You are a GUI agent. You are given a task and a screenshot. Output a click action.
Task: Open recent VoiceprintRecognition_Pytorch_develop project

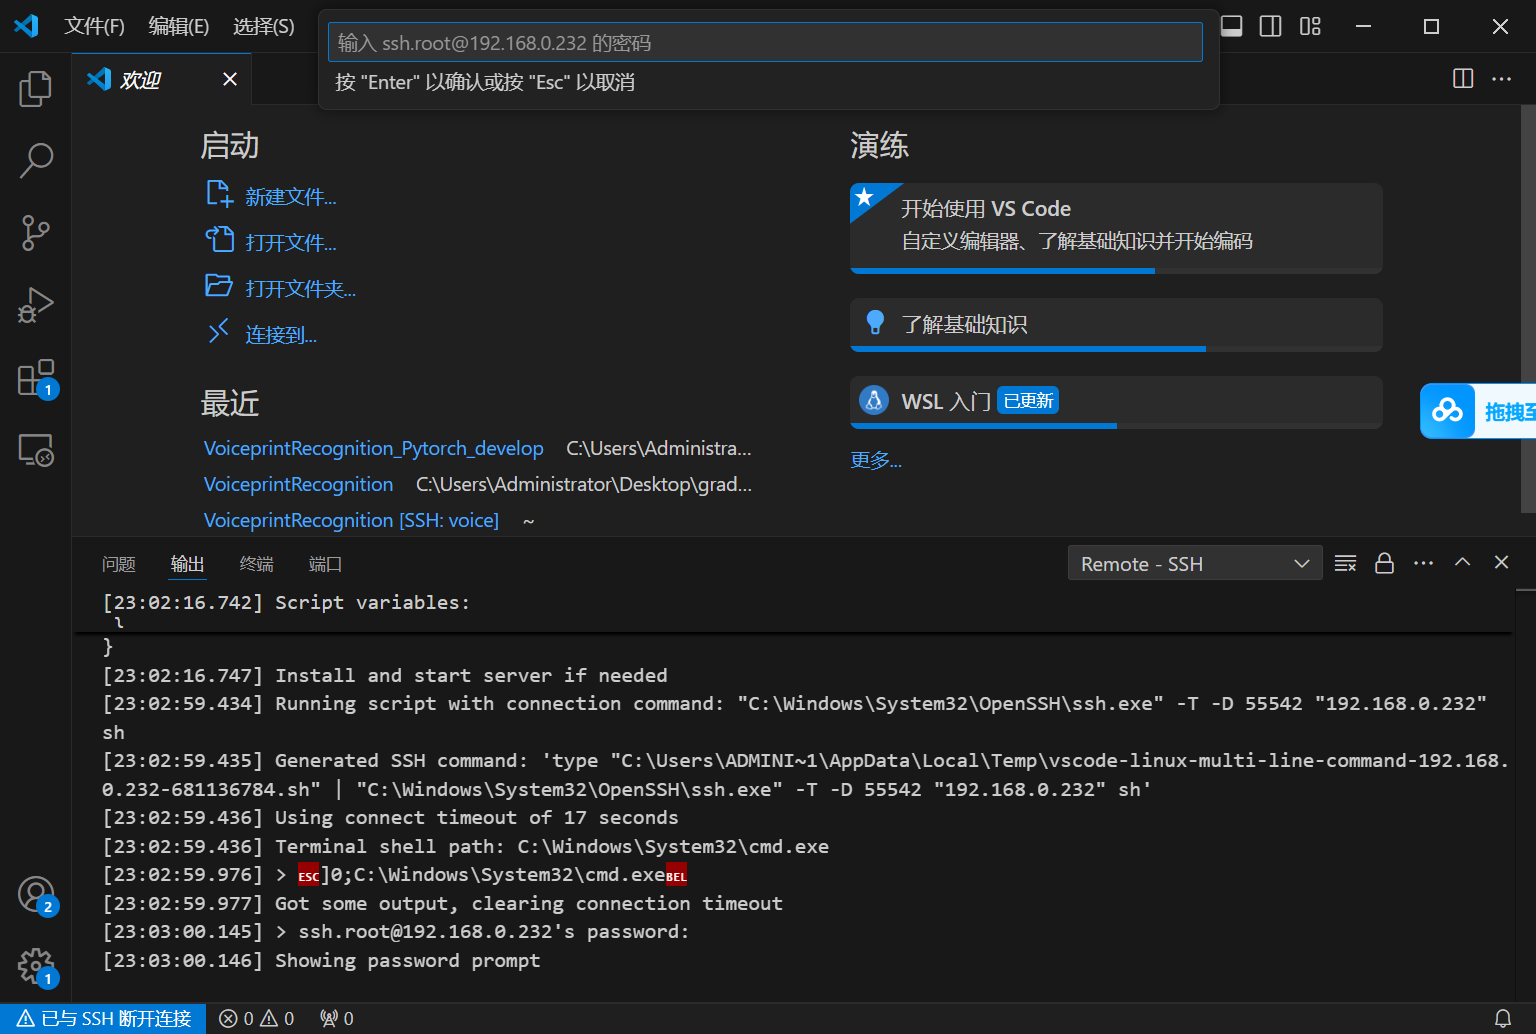[374, 448]
